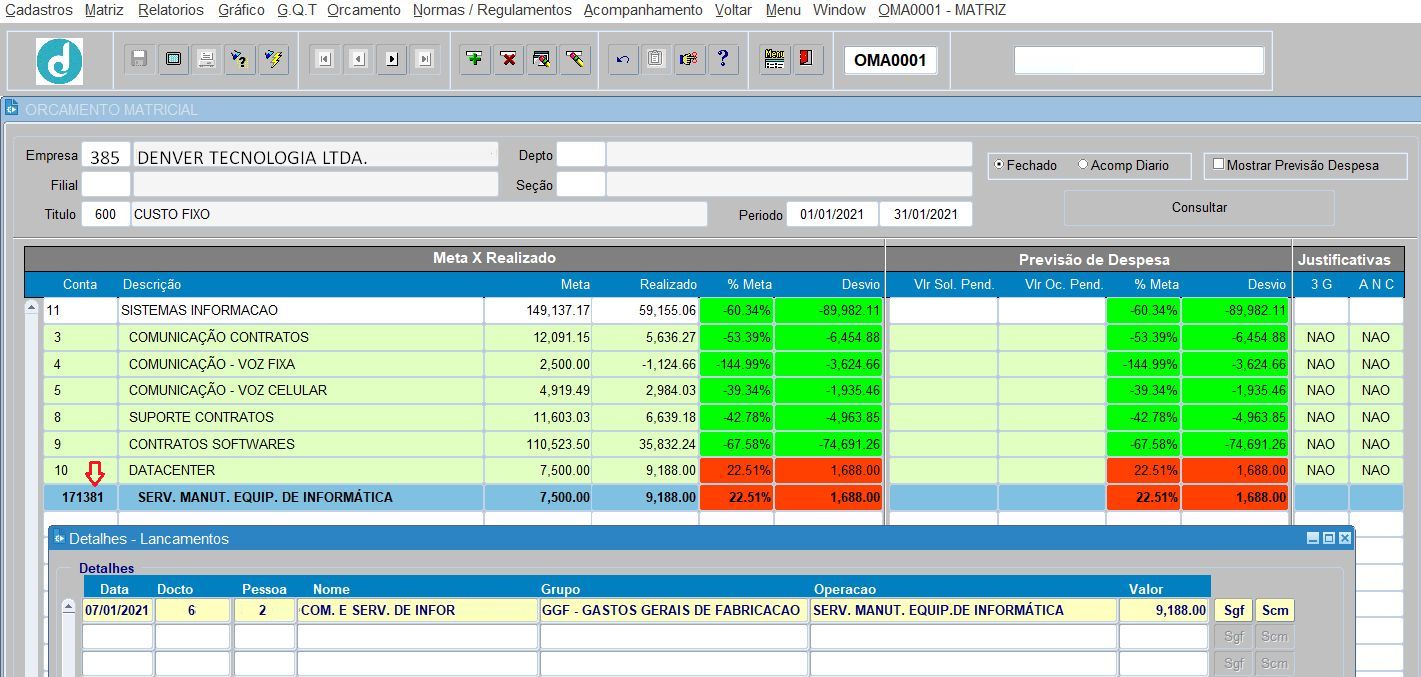Click the enter query icon with question mark
The height and width of the screenshot is (677, 1421).
[240, 59]
